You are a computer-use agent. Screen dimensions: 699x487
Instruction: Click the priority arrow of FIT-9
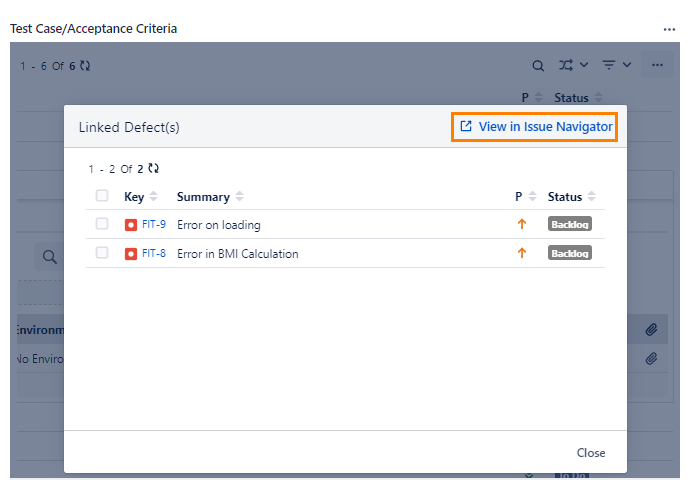click(x=522, y=224)
